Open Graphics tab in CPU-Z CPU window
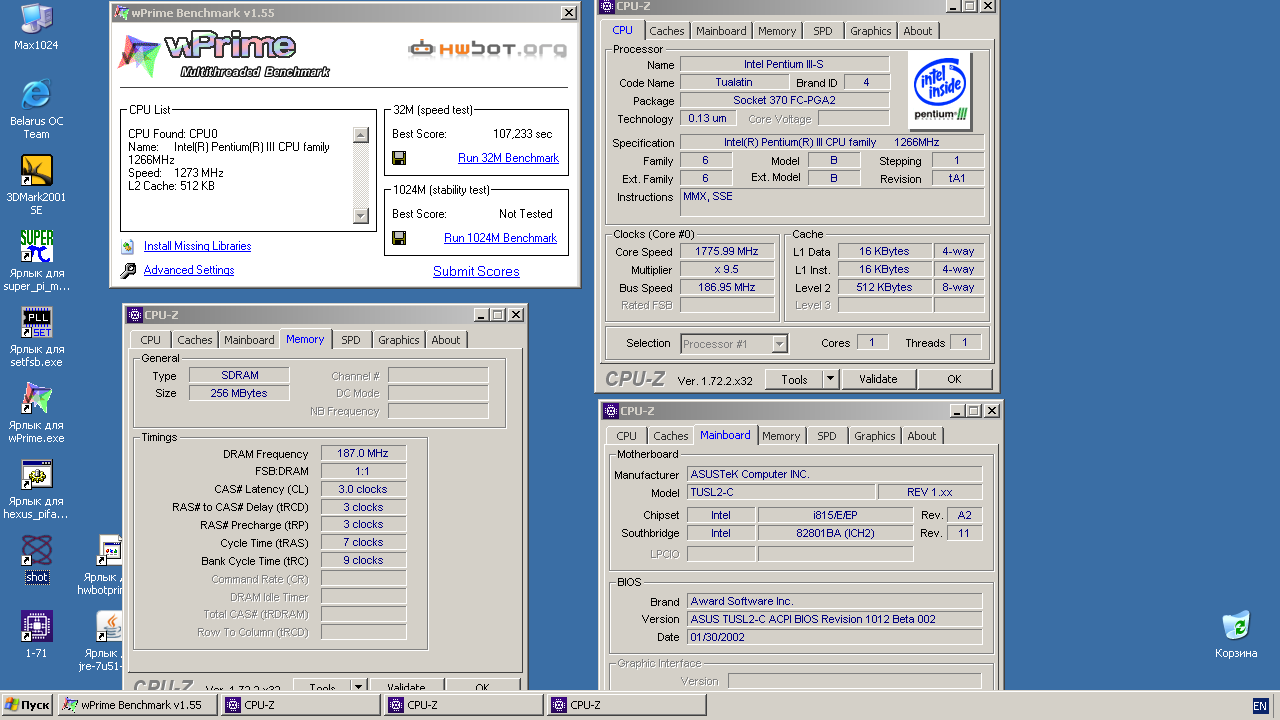This screenshot has height=720, width=1280. click(x=870, y=31)
